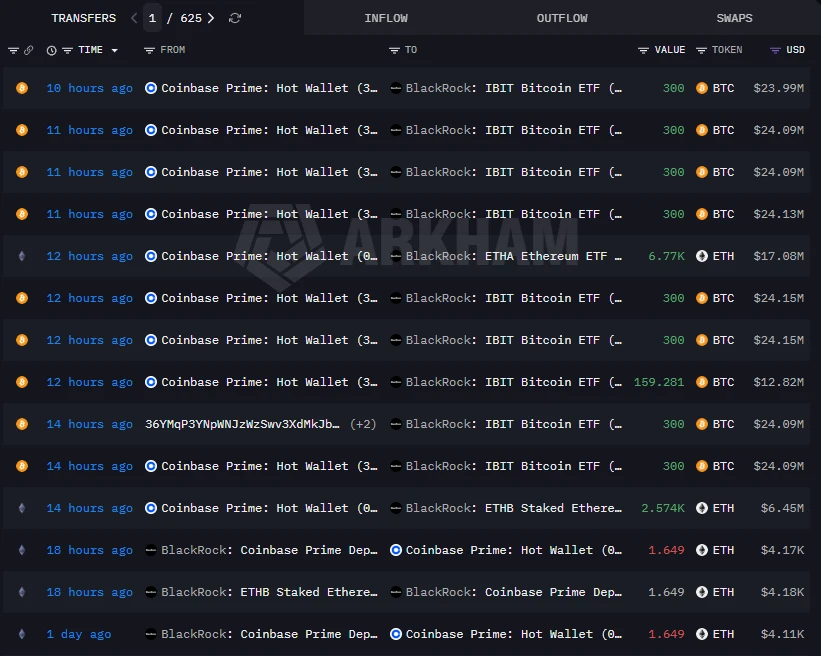Click BlackRock logo on $4.18K row sender
821x656 pixels.
click(x=151, y=592)
